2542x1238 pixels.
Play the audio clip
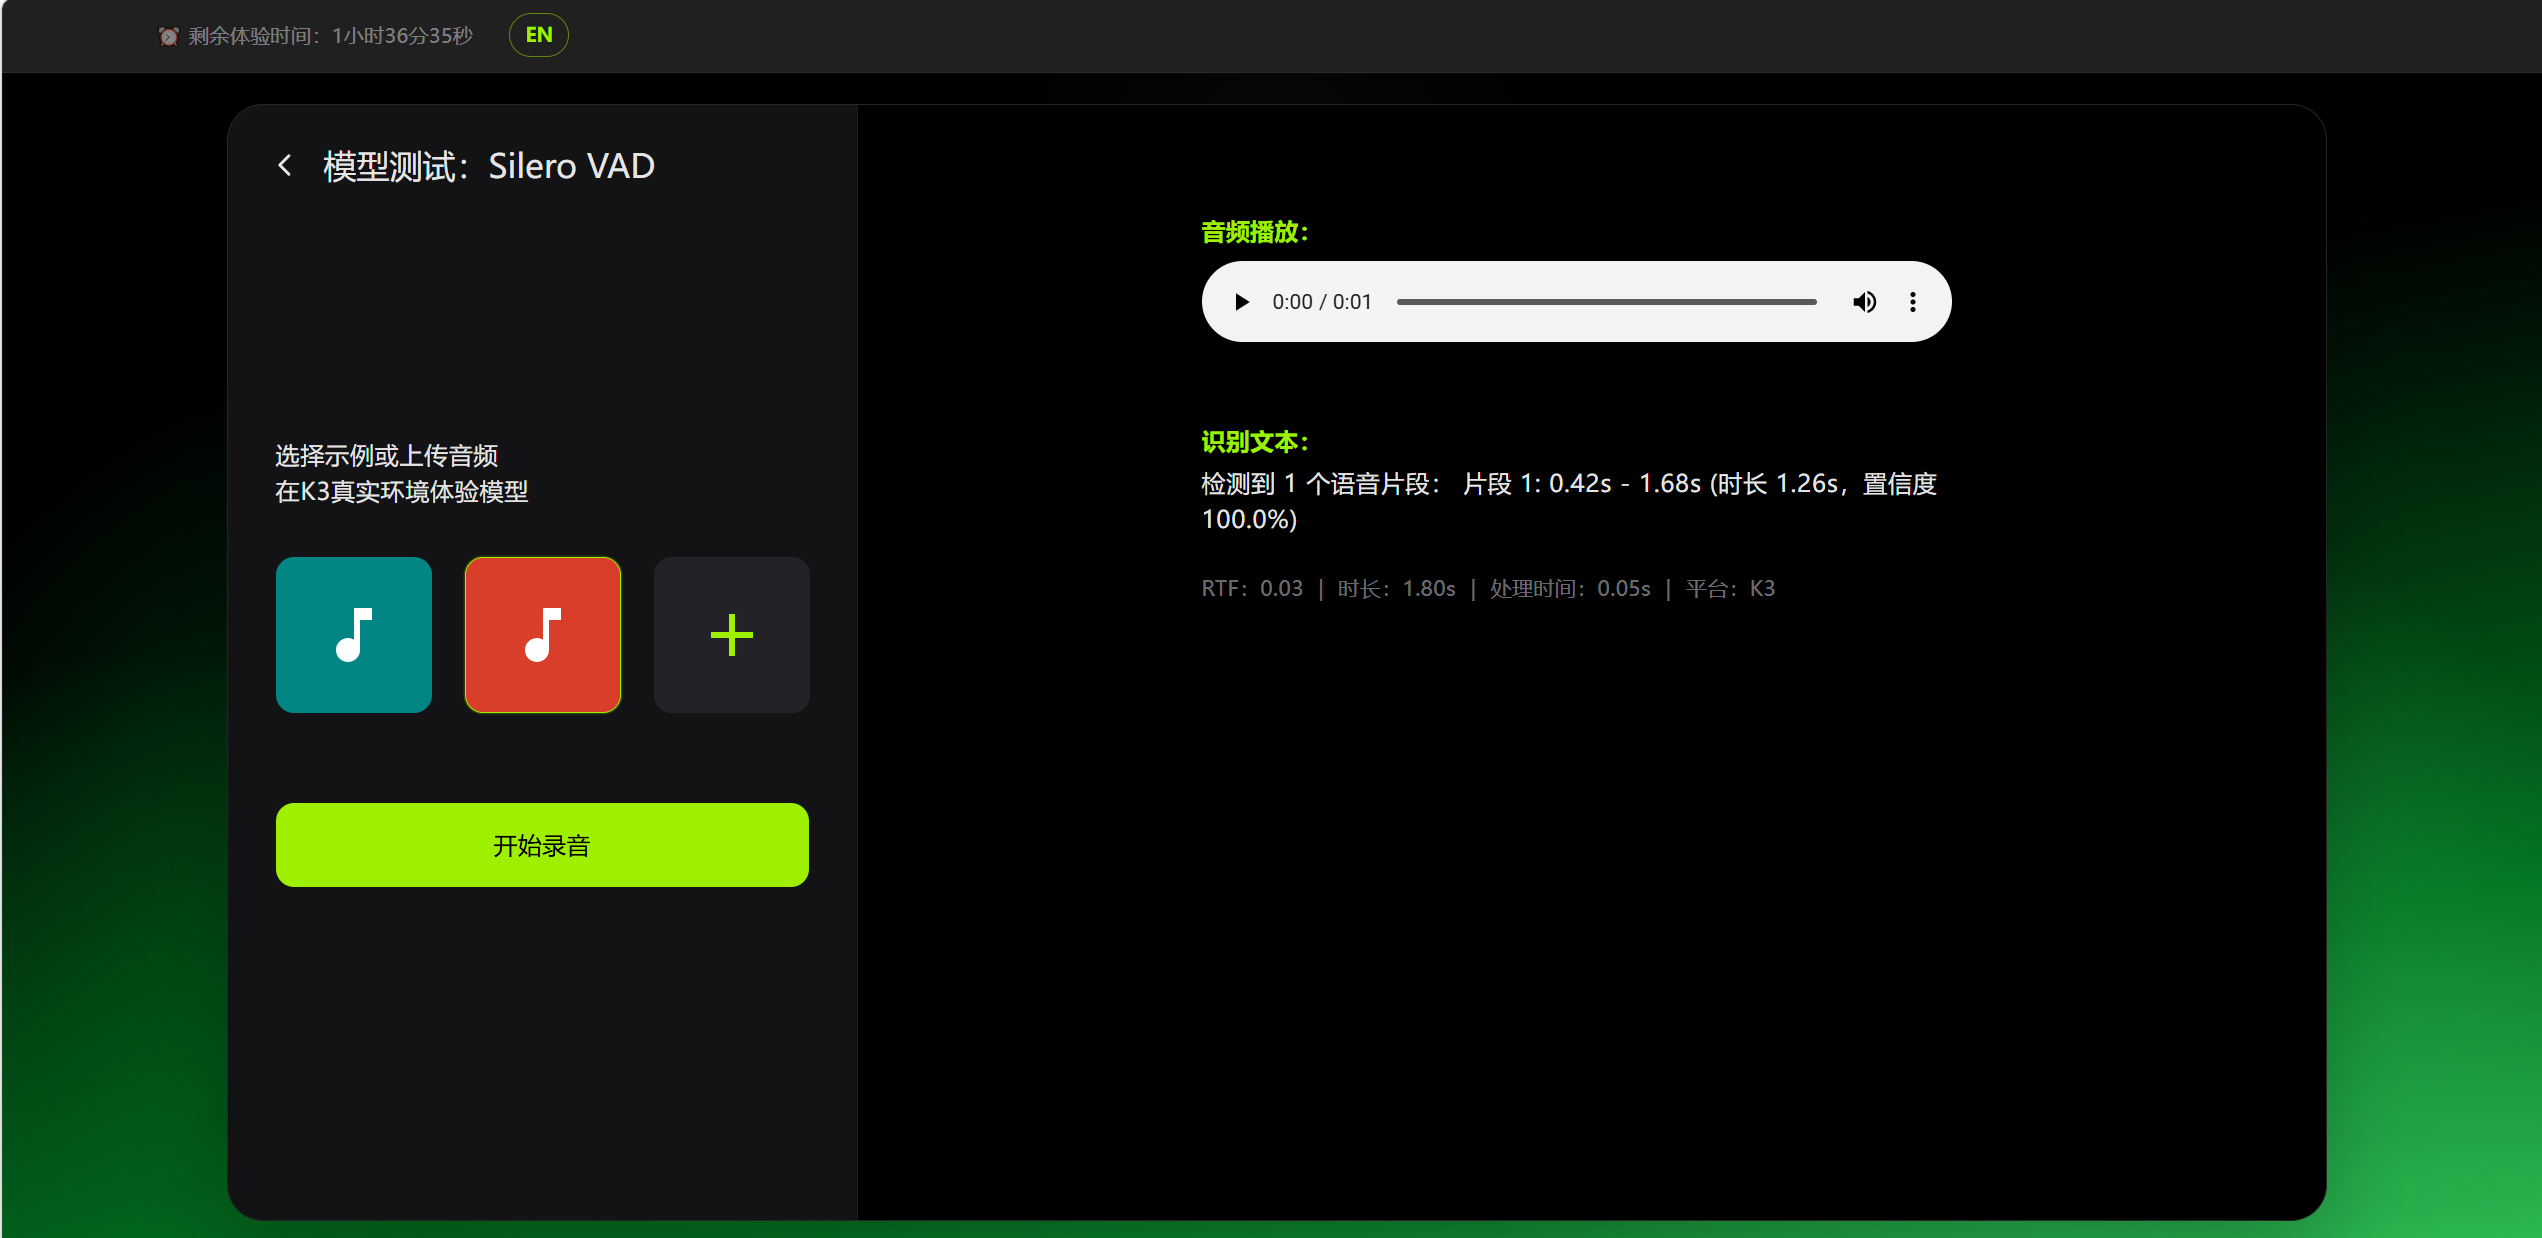(x=1241, y=302)
